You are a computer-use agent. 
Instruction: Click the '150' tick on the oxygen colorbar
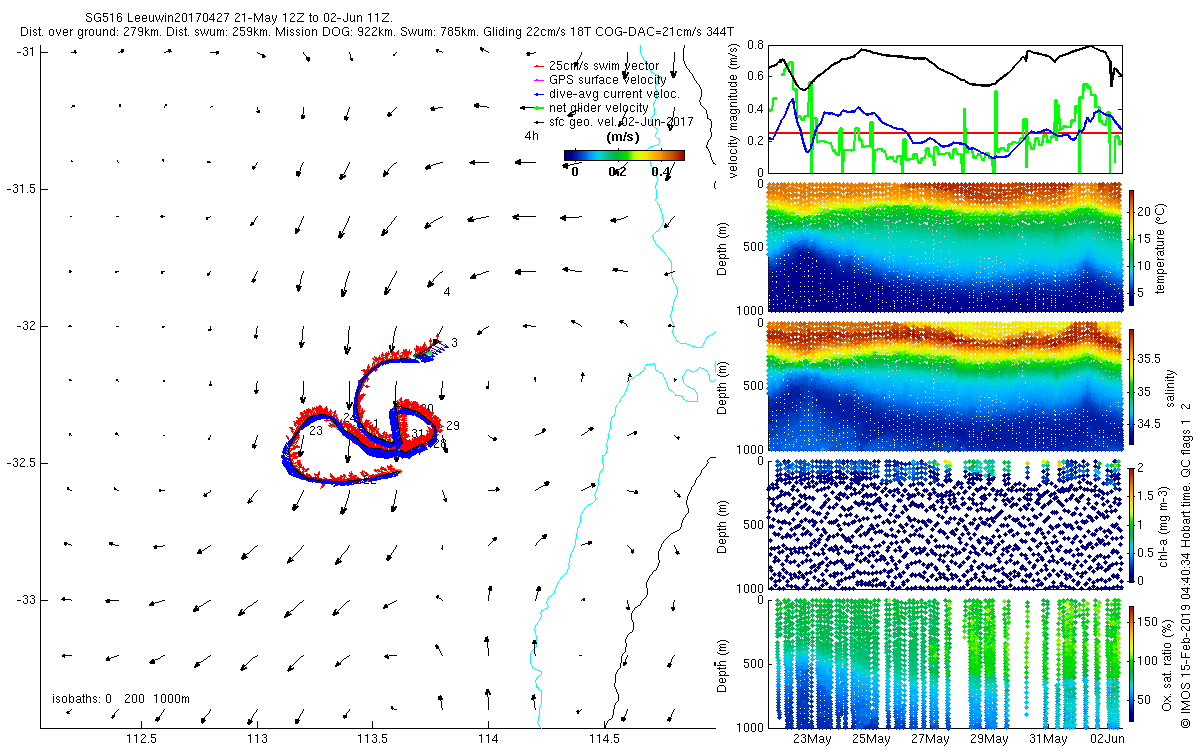[1150, 621]
